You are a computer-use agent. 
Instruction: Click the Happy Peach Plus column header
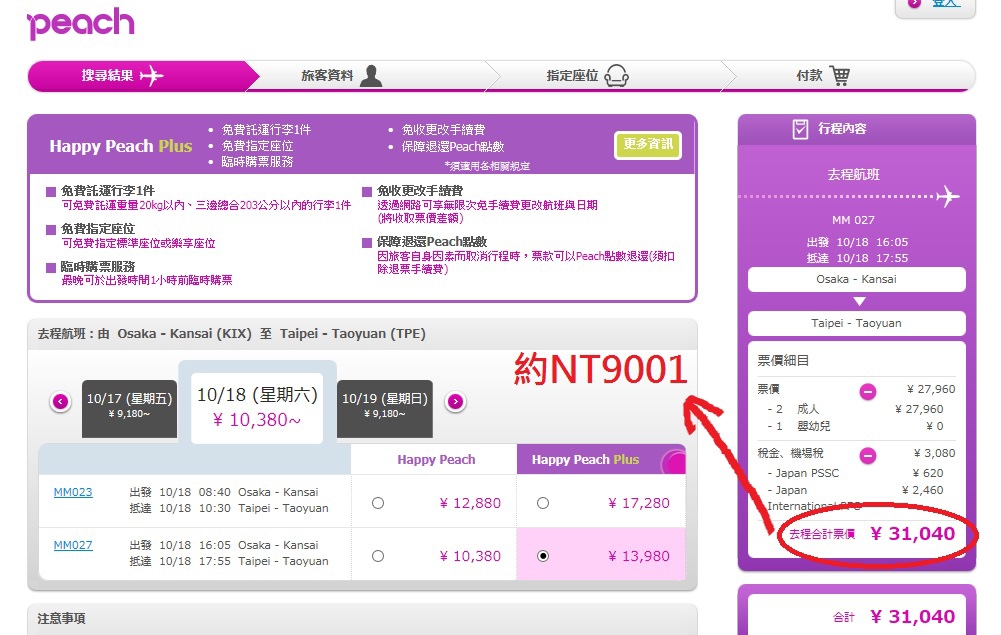(601, 459)
